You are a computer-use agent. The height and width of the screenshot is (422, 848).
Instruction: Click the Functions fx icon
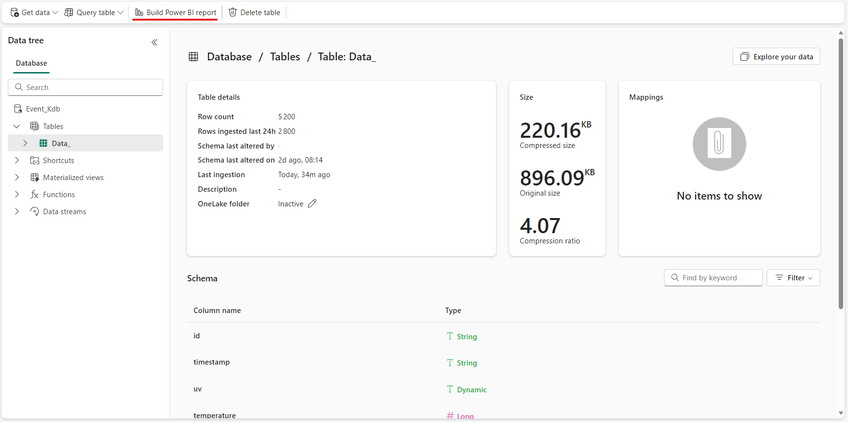tap(34, 195)
